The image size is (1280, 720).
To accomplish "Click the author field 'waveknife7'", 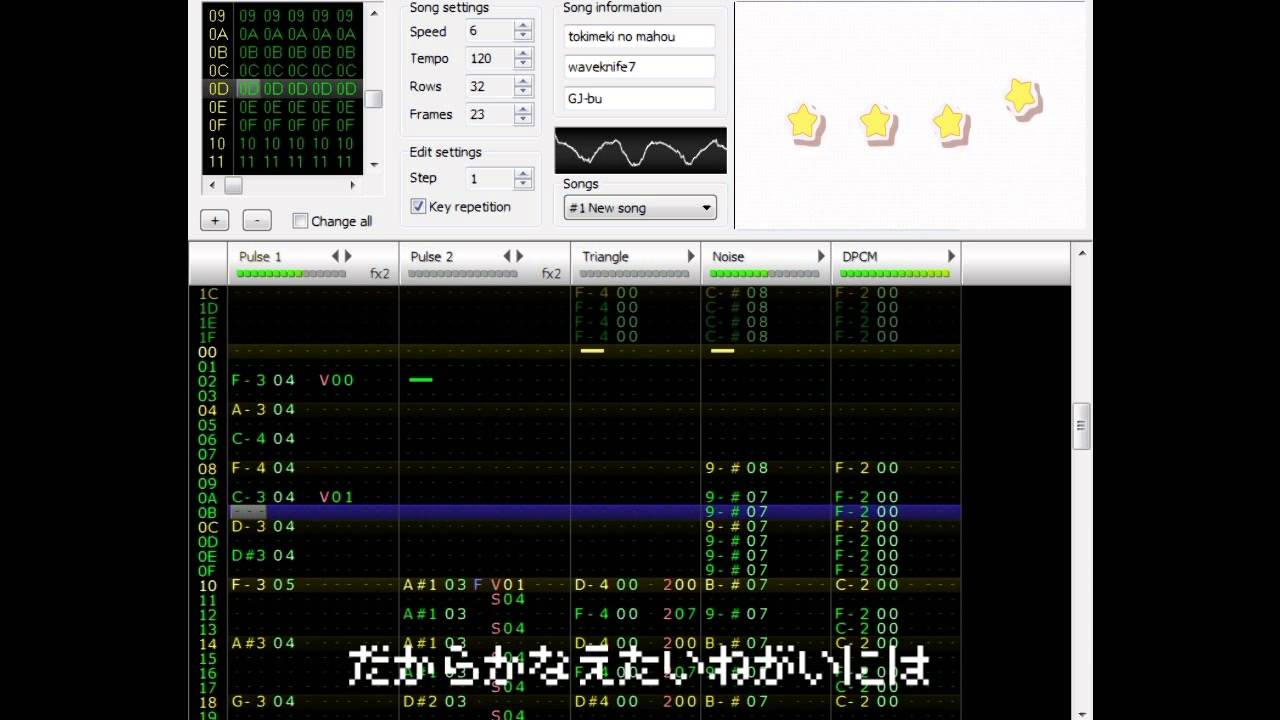I will [x=639, y=68].
